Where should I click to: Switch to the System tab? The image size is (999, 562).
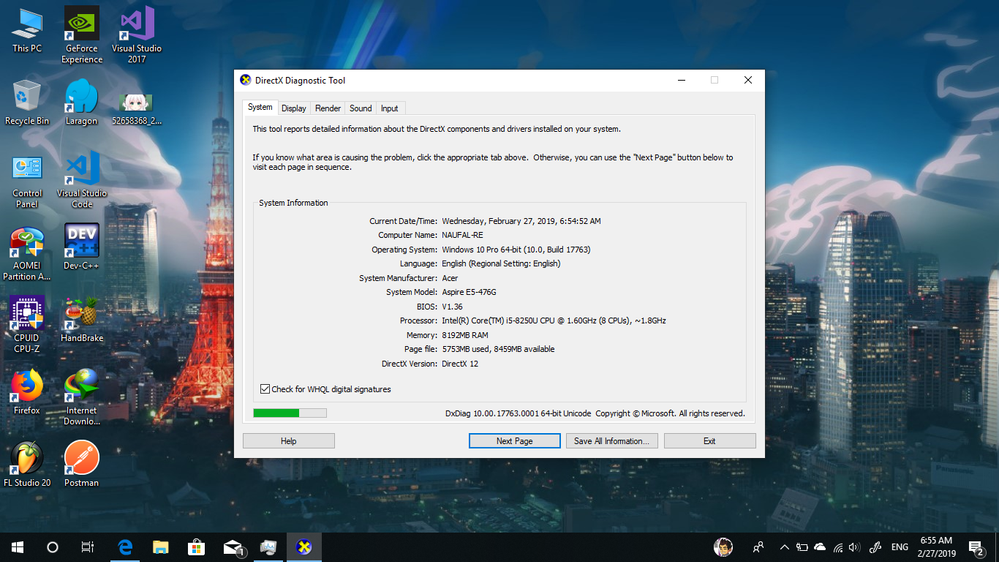[x=260, y=107]
